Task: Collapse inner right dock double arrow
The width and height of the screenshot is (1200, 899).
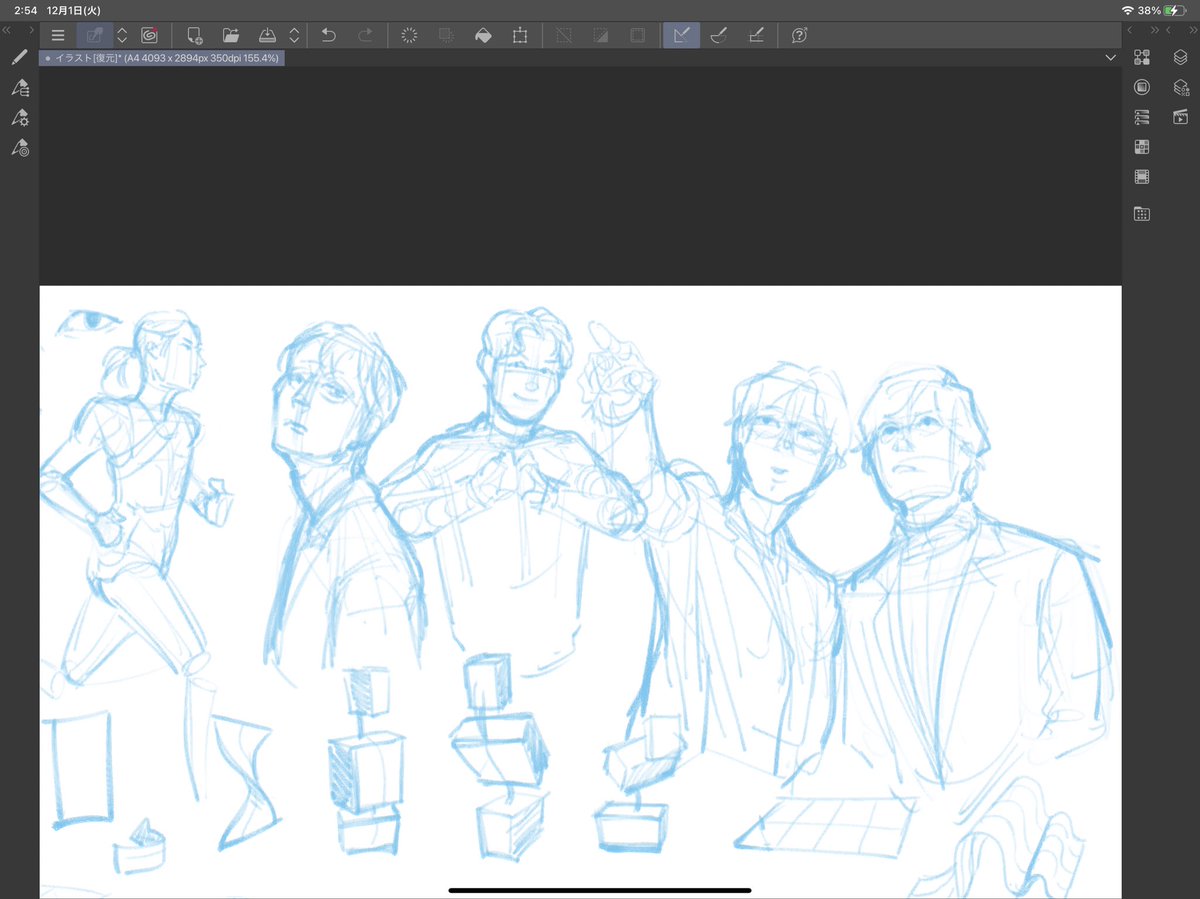Action: point(1153,30)
